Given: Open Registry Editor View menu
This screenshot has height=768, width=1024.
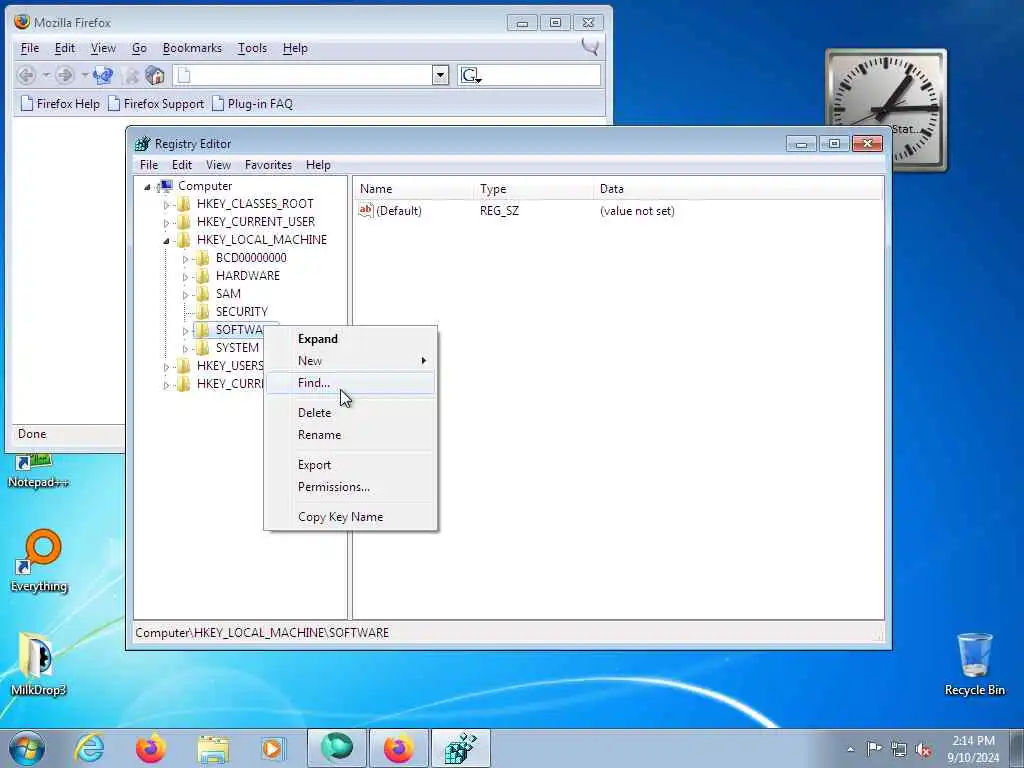Looking at the screenshot, I should [x=218, y=165].
